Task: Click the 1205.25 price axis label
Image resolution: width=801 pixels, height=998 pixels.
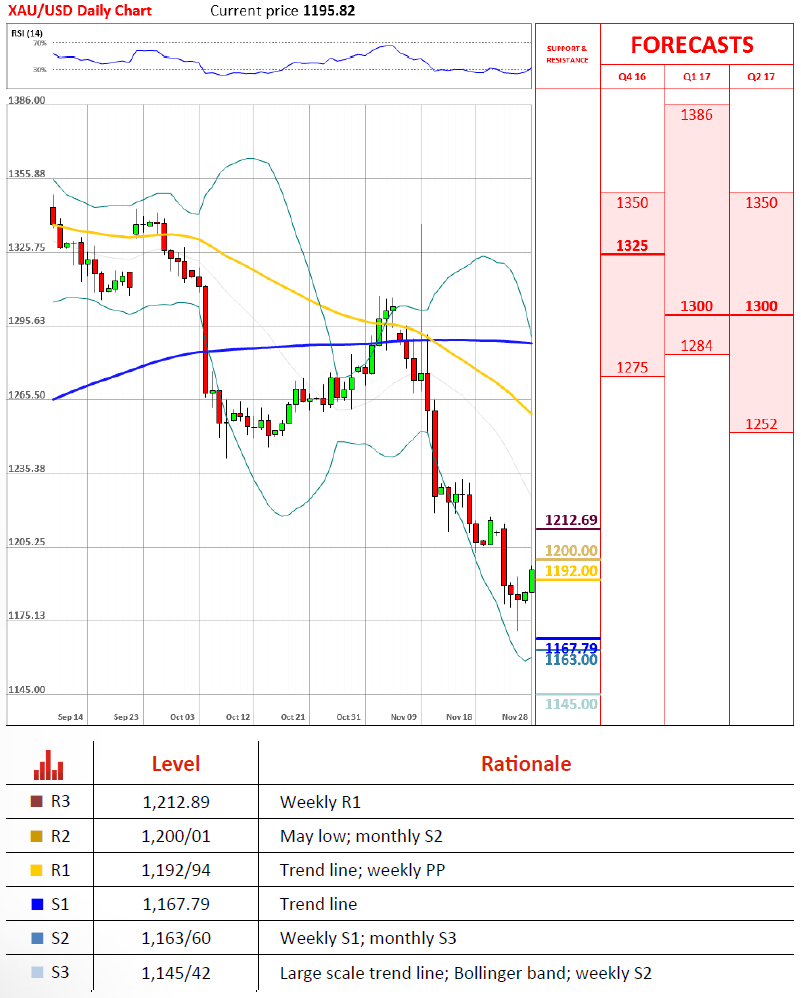Action: point(26,542)
